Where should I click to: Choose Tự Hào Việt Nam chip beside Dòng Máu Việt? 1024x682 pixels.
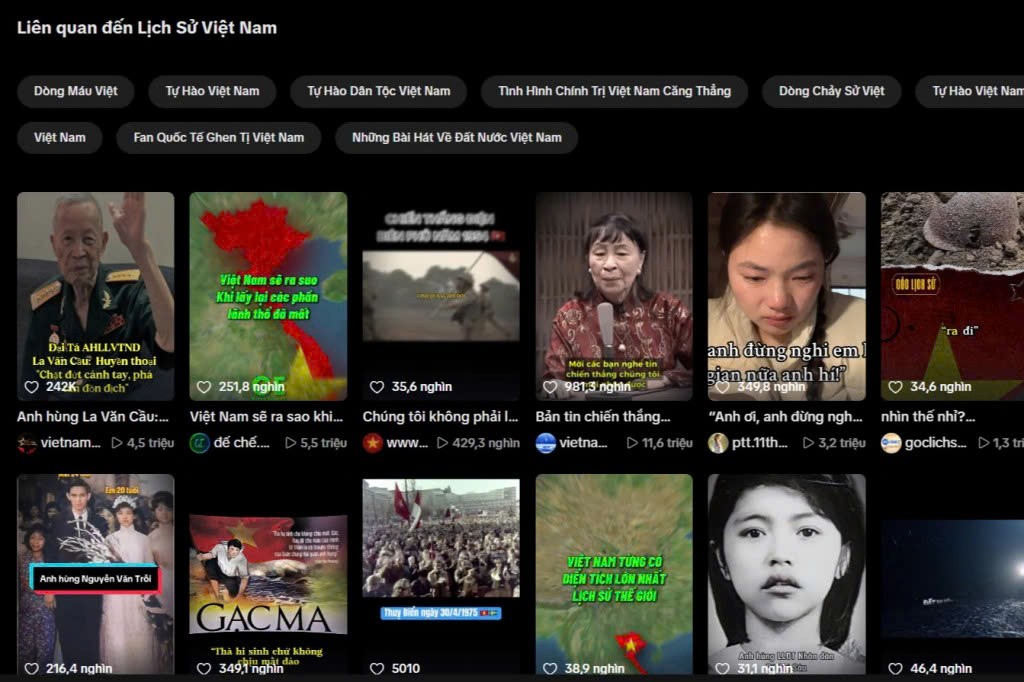click(212, 91)
